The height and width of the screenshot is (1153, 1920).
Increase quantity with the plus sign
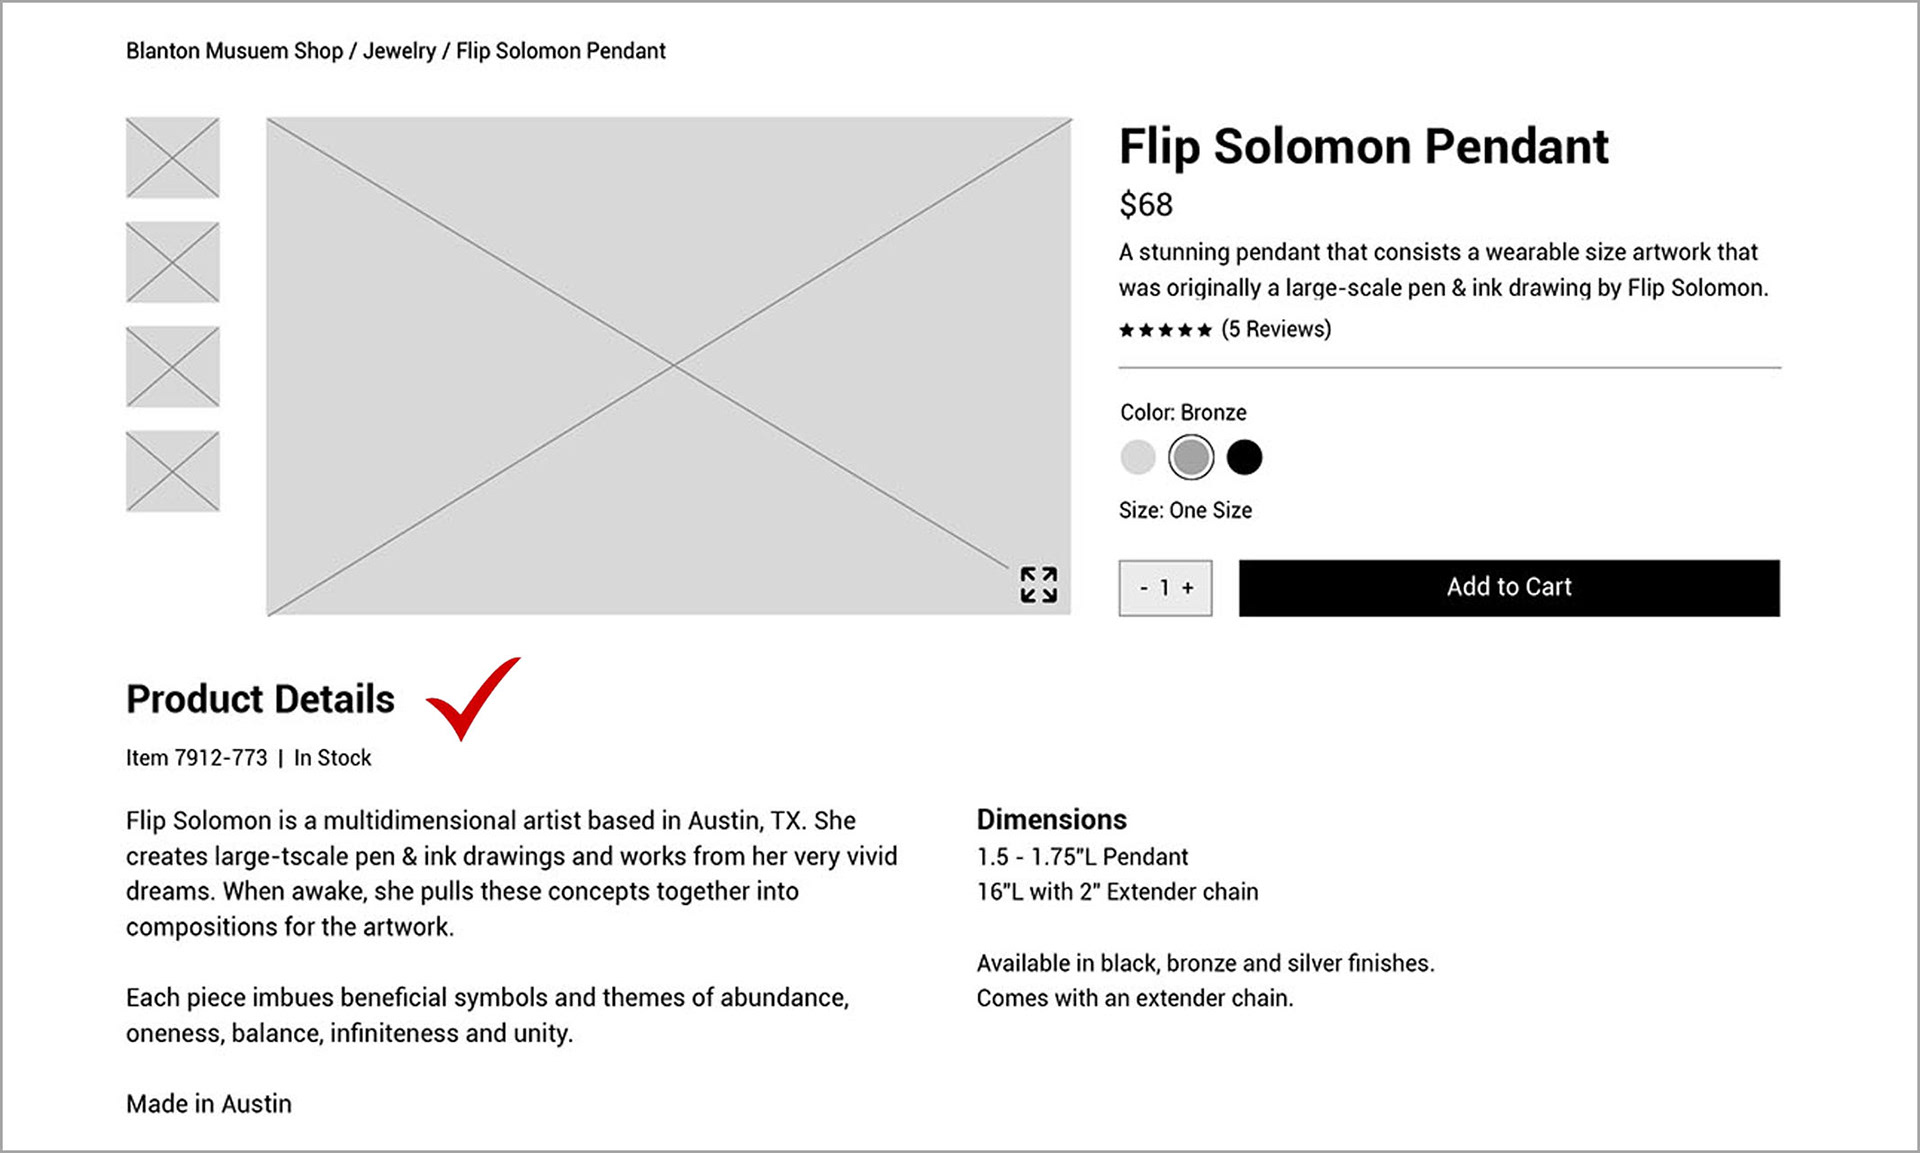pyautogui.click(x=1188, y=588)
